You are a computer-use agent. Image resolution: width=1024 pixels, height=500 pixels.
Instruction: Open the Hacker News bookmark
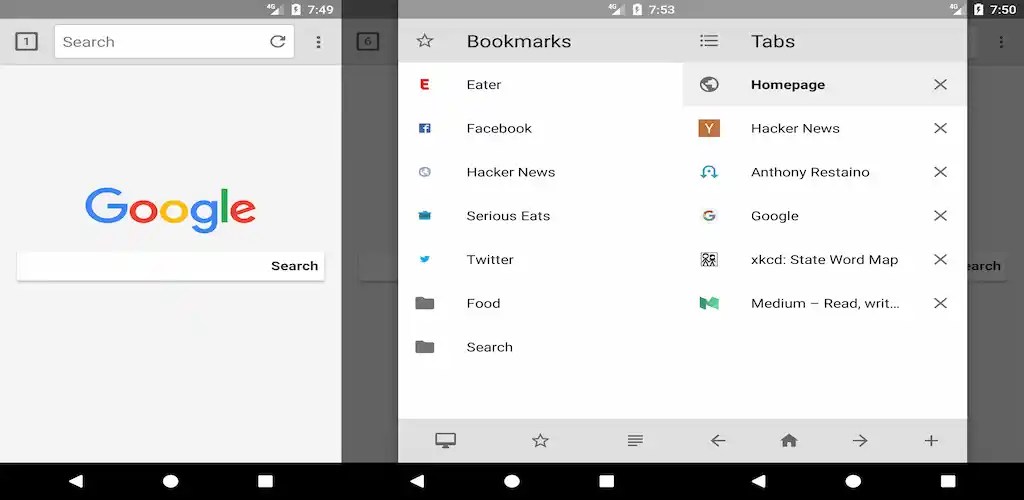[x=540, y=172]
